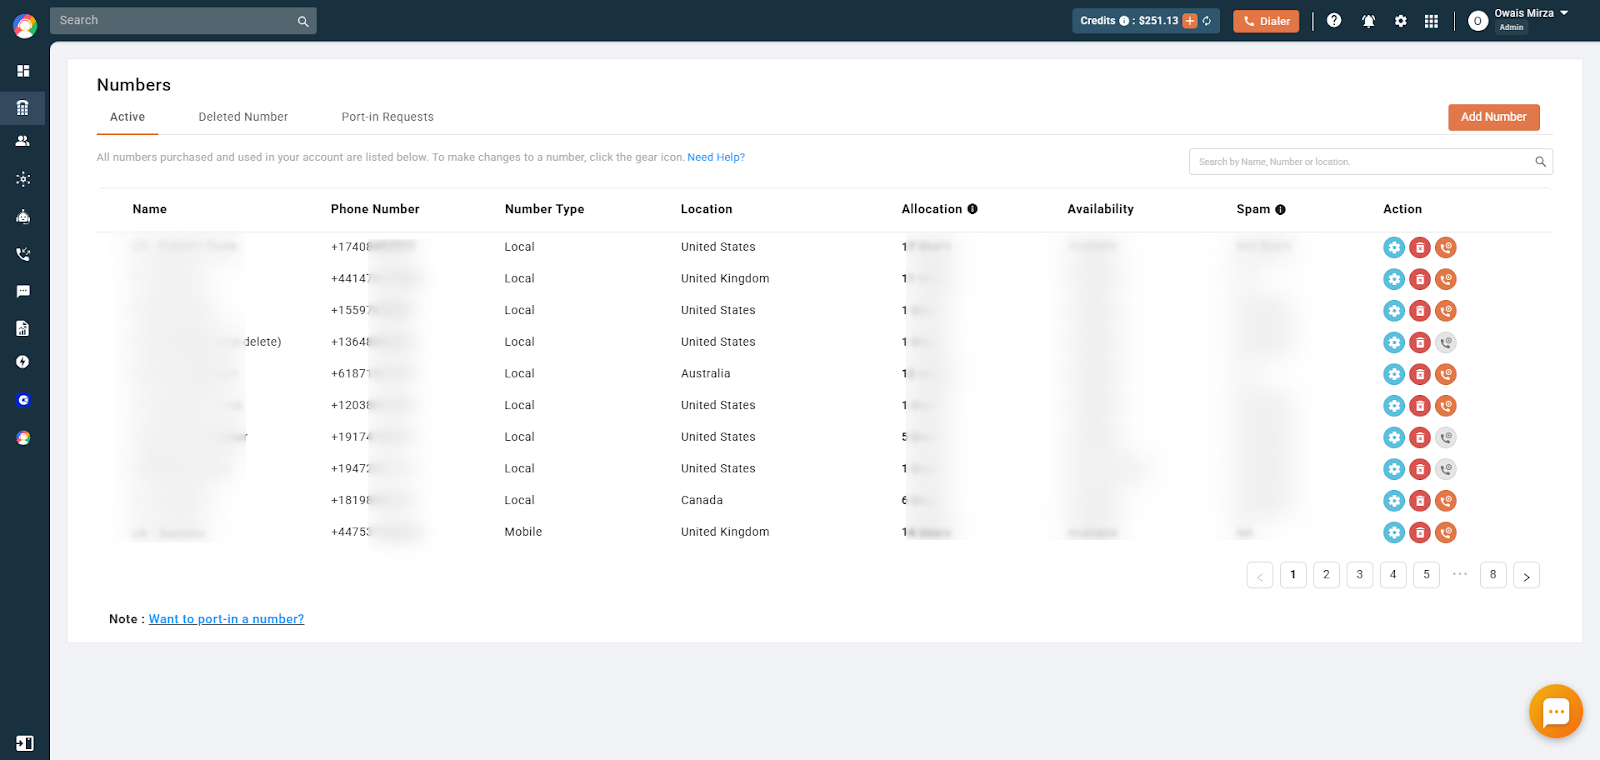The width and height of the screenshot is (1600, 760).
Task: Go to page 2 of numbers
Action: 1326,575
